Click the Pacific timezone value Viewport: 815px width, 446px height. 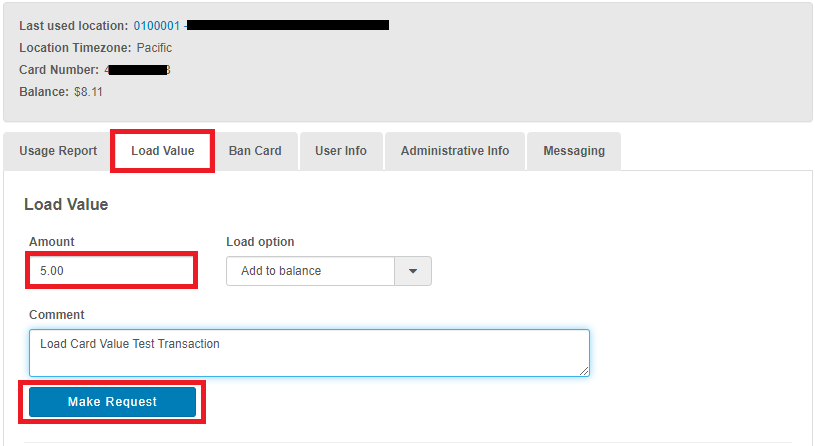point(154,47)
